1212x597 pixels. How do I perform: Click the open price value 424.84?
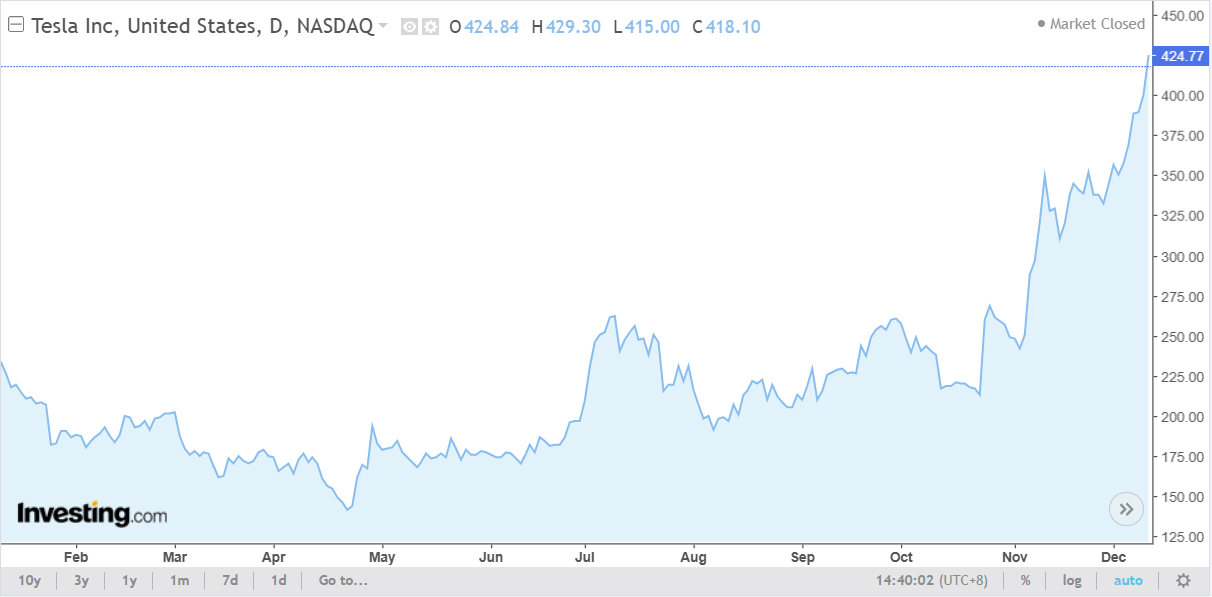[491, 27]
